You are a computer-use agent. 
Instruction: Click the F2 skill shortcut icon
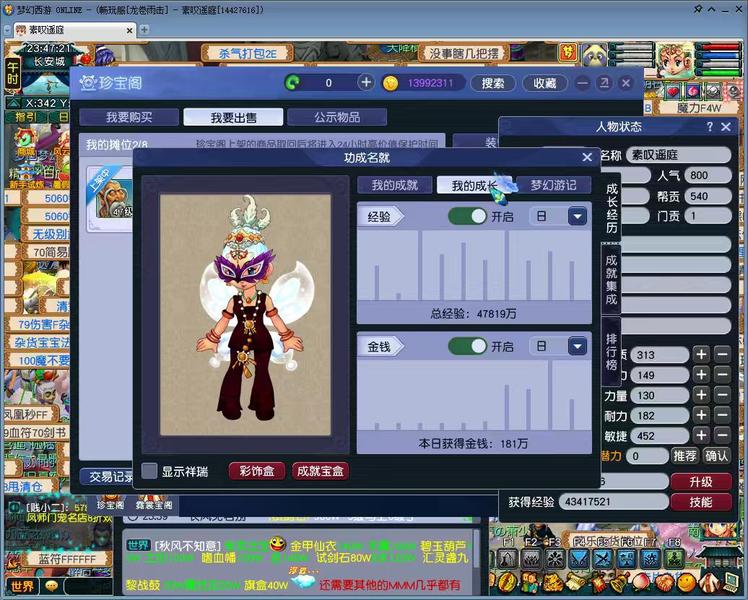[x=532, y=559]
